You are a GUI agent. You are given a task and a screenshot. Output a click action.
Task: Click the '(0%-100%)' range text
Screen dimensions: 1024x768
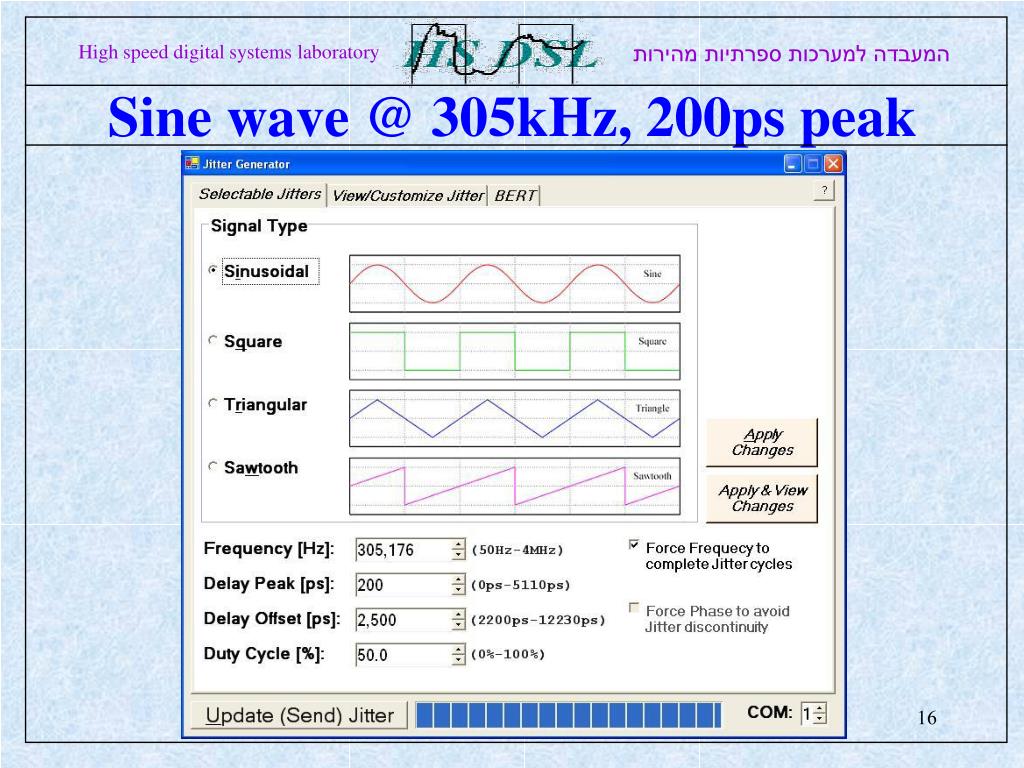(508, 654)
